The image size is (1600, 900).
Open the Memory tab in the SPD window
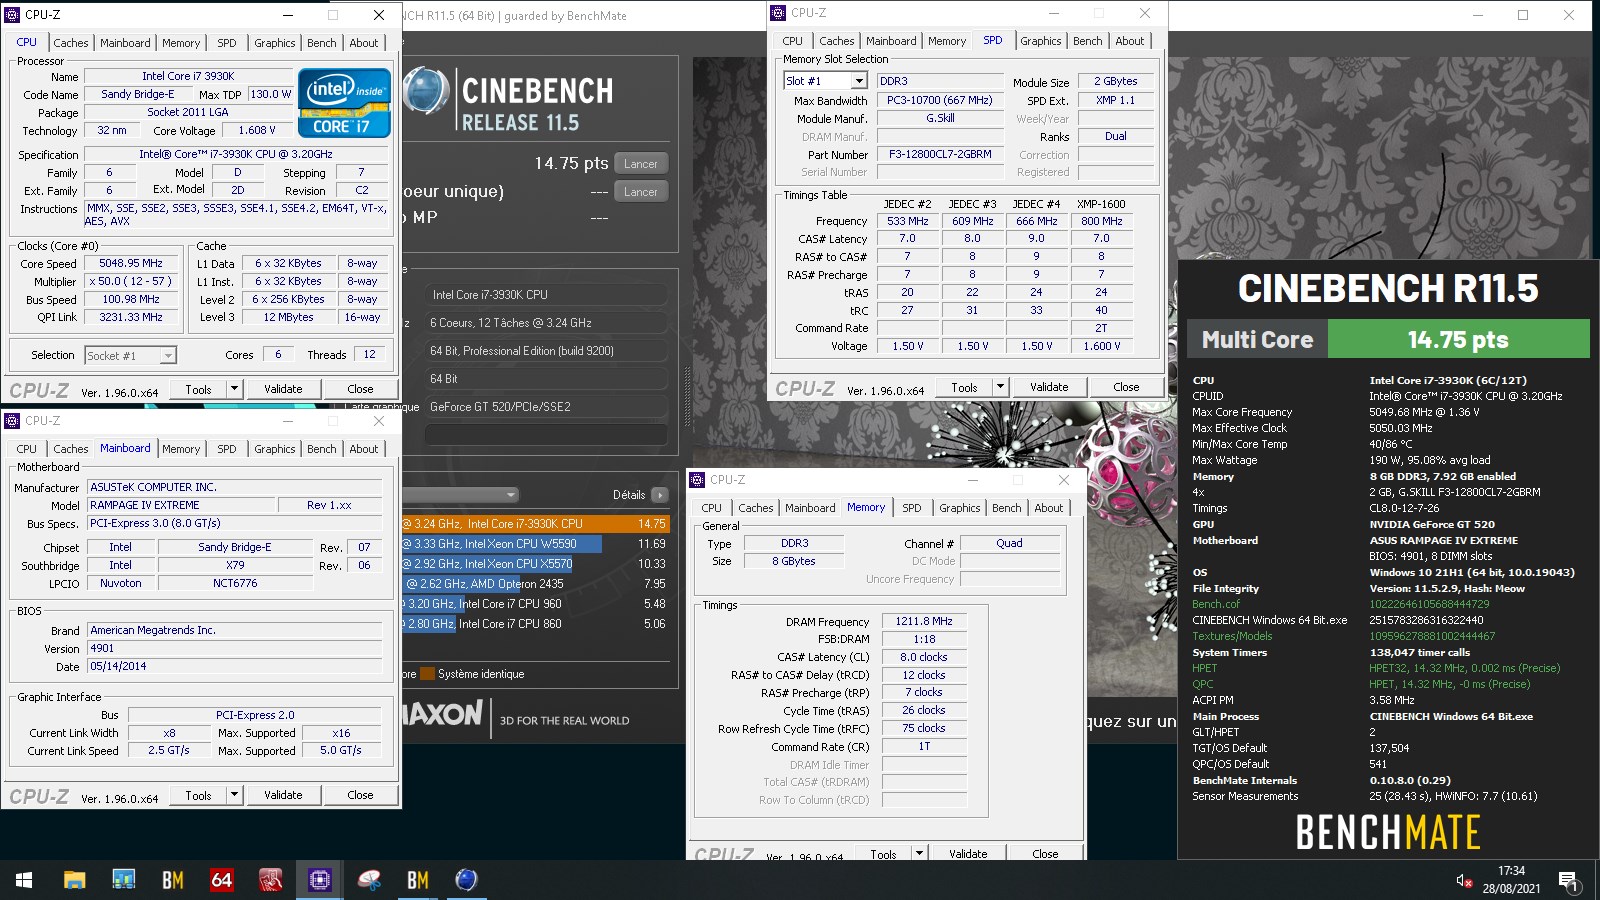[946, 41]
